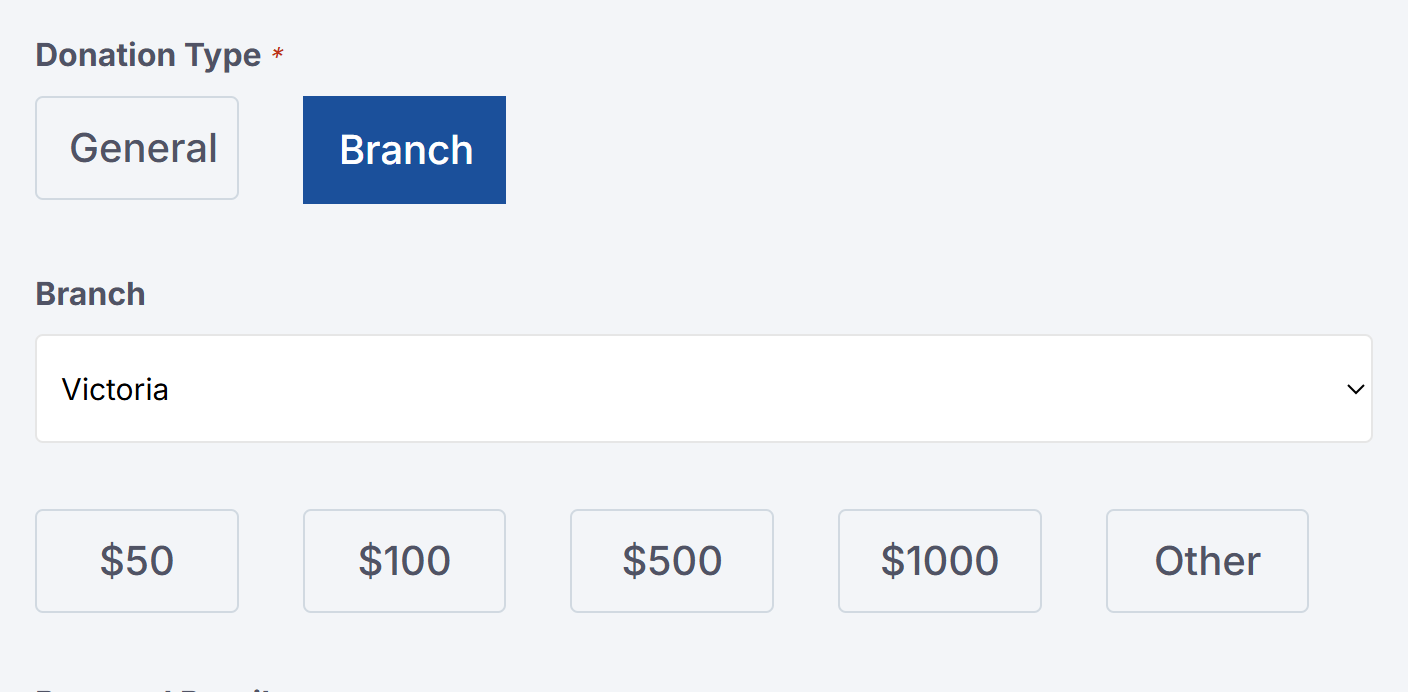Click the red required asterisk
The height and width of the screenshot is (692, 1408).
point(278,55)
